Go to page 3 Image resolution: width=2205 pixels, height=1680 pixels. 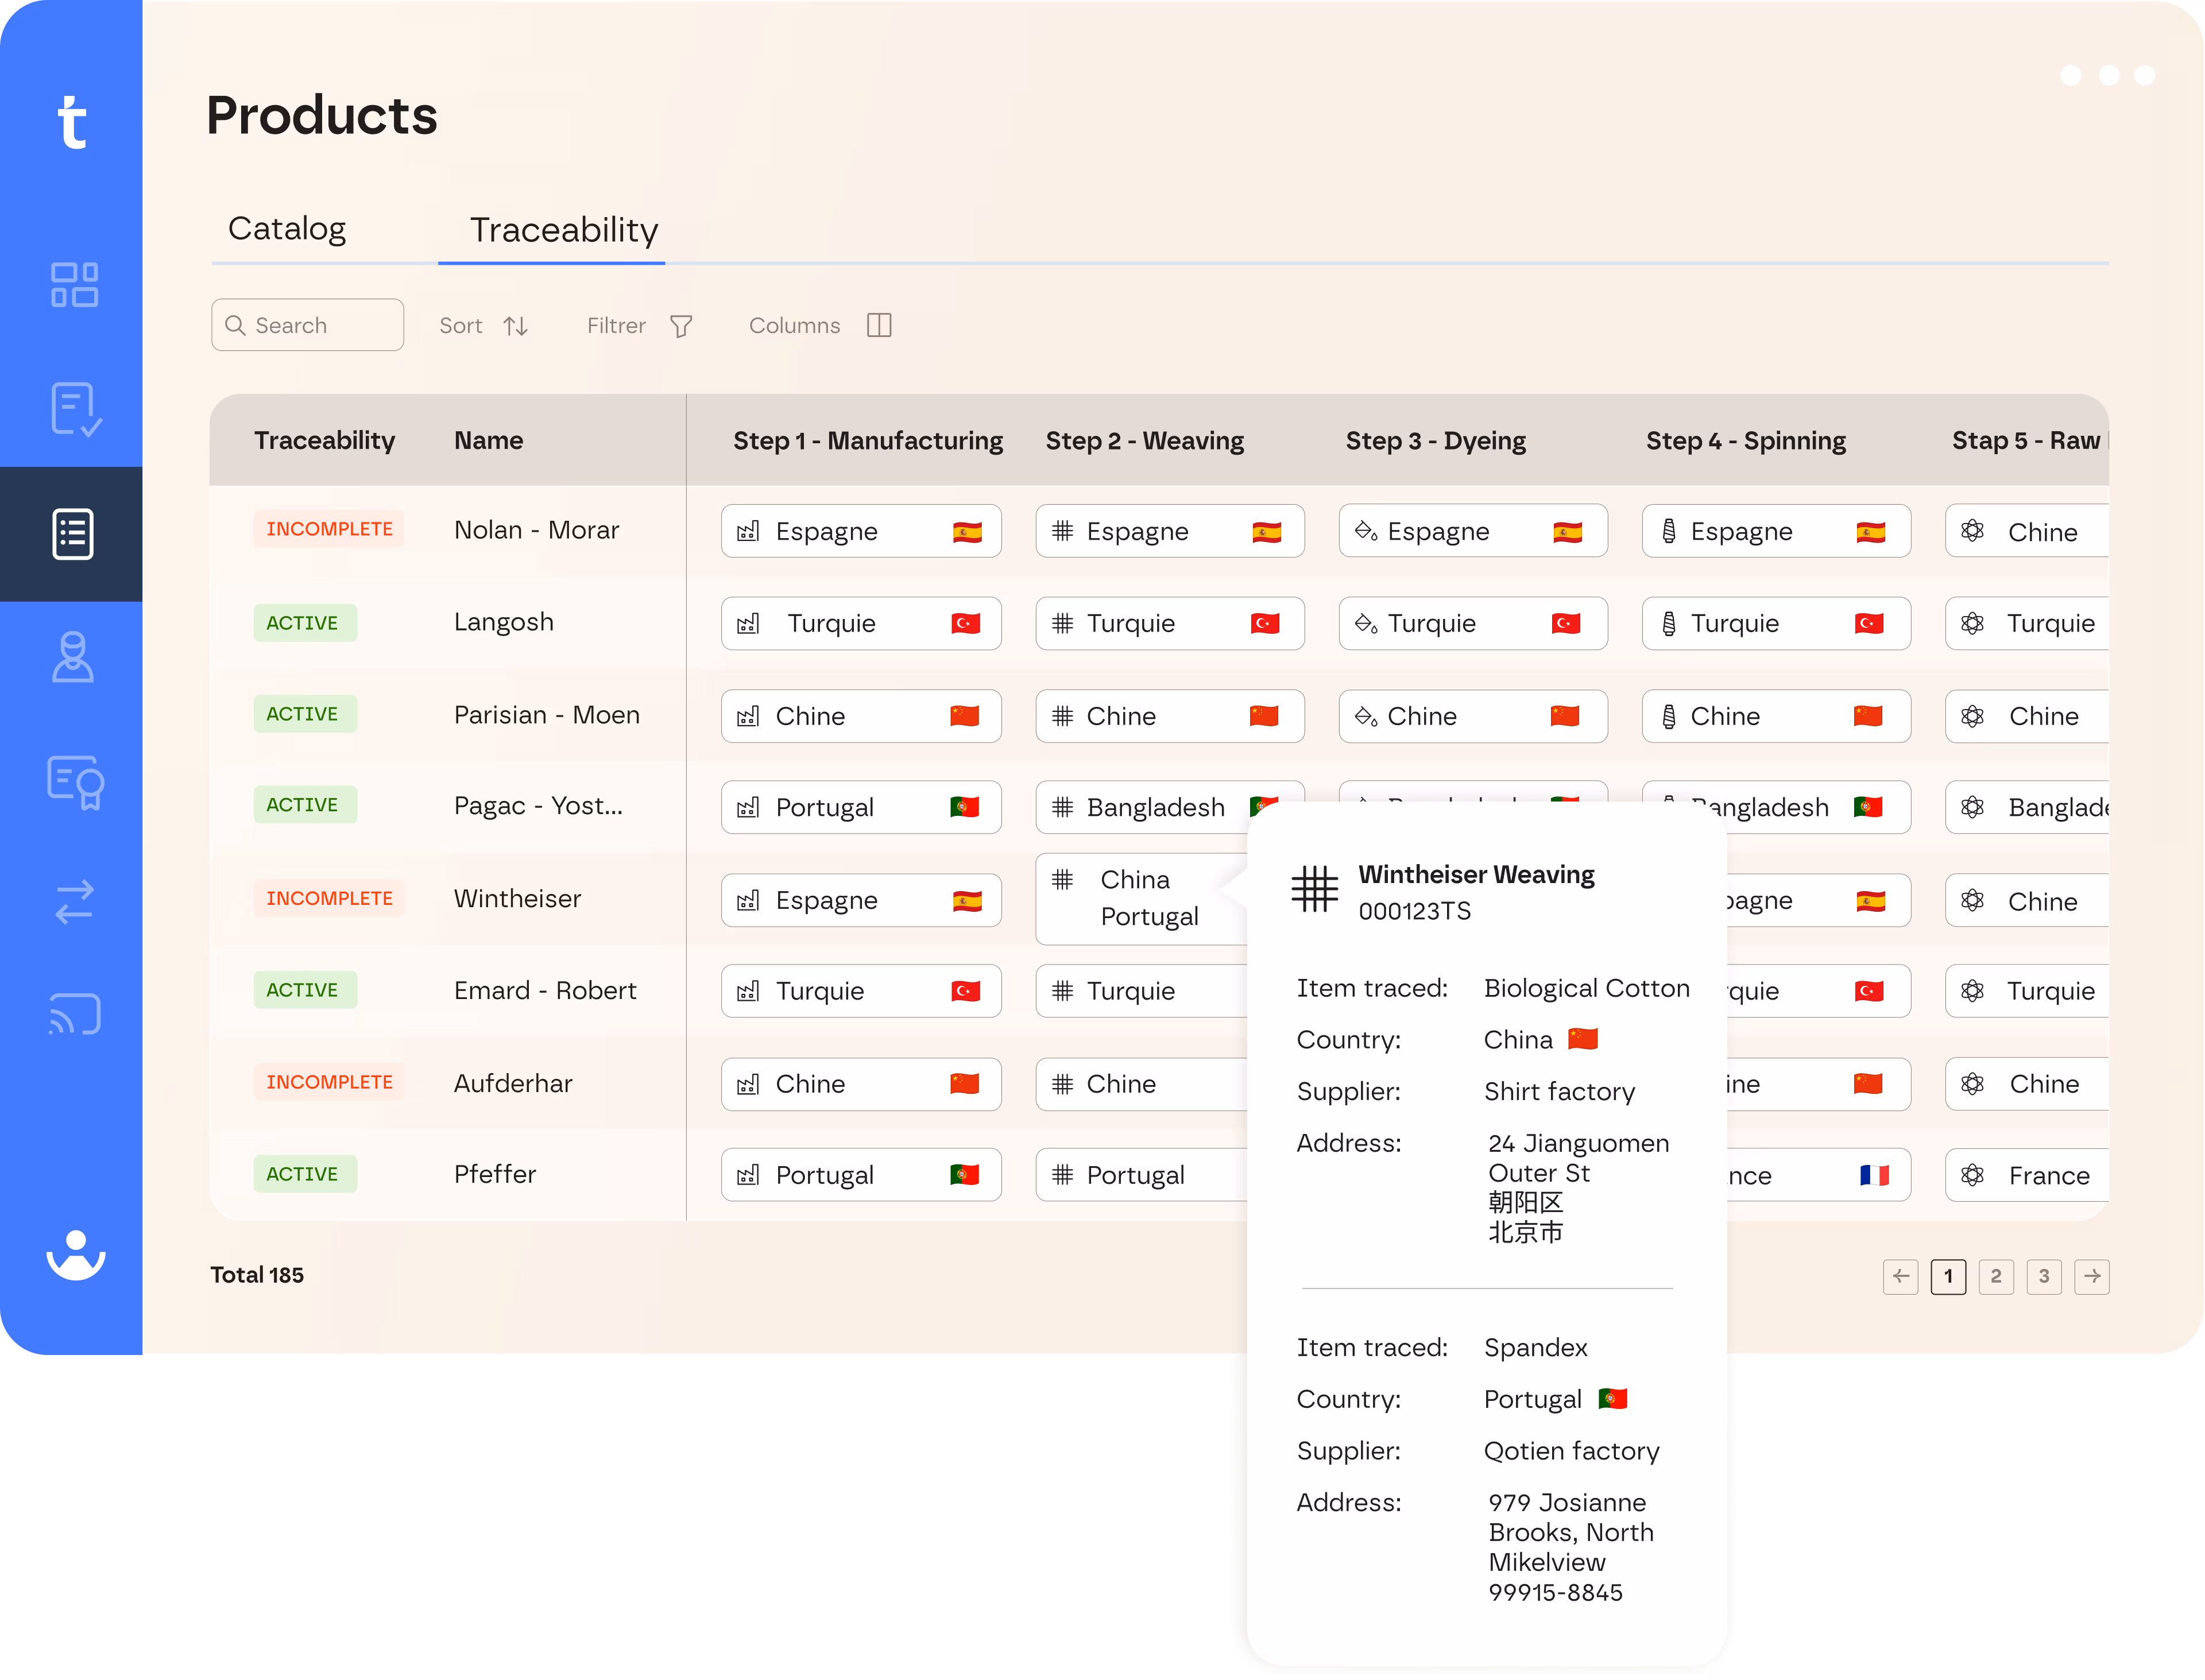pos(2043,1276)
